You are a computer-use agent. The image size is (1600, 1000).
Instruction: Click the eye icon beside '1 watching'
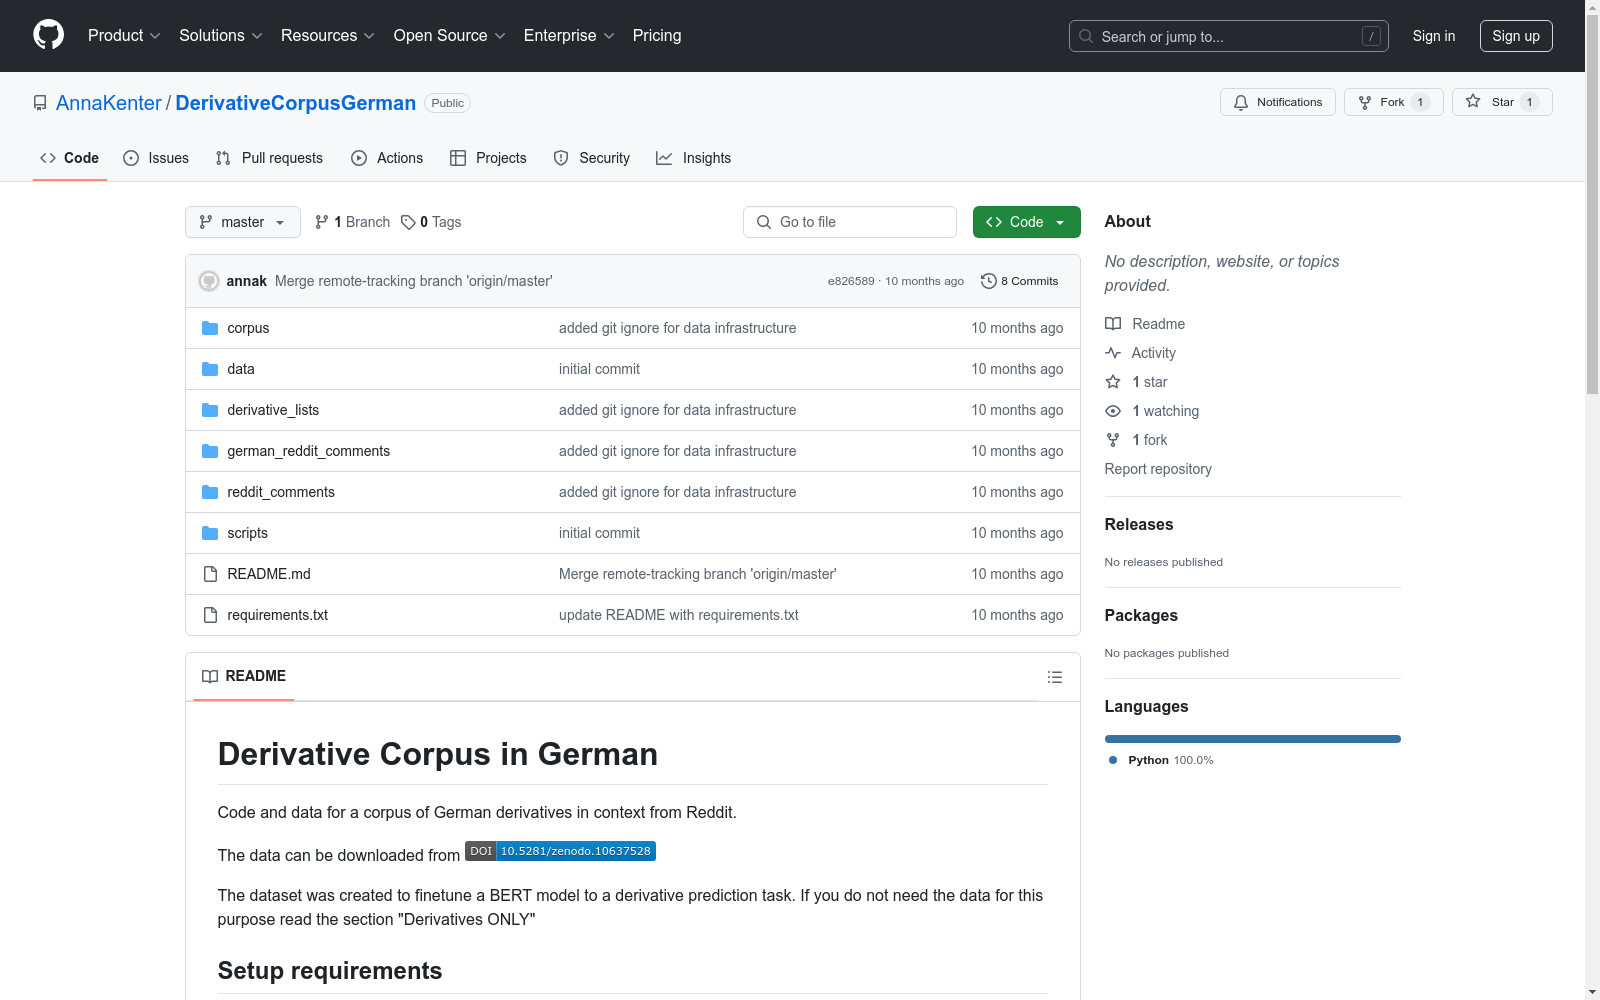(1113, 411)
